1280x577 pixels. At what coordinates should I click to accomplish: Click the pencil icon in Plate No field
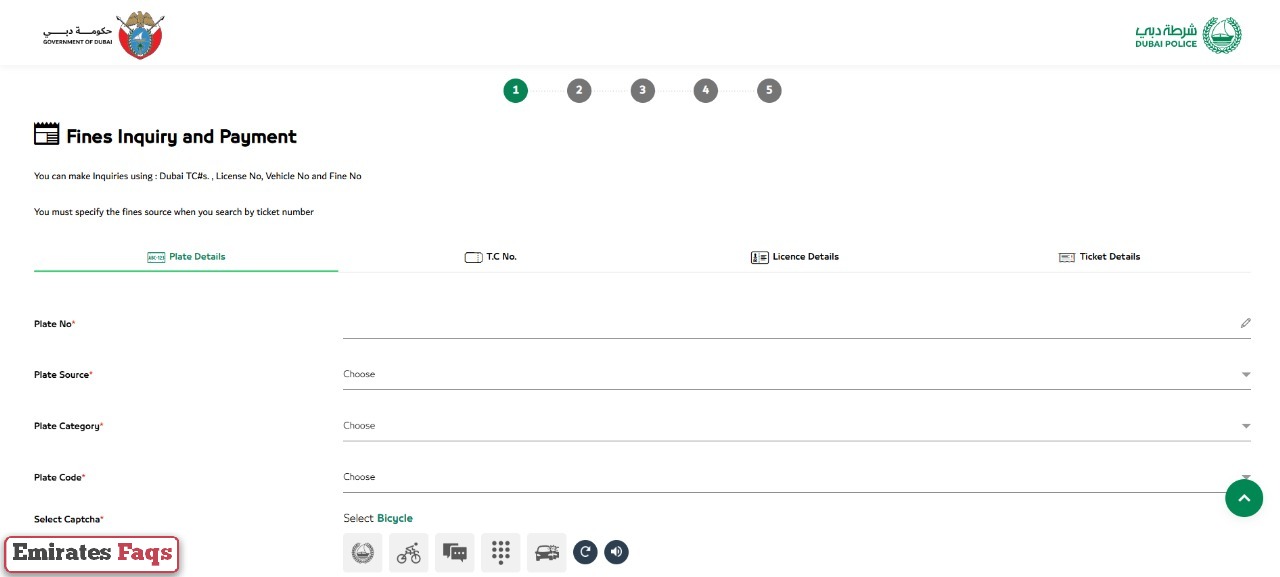tap(1245, 323)
